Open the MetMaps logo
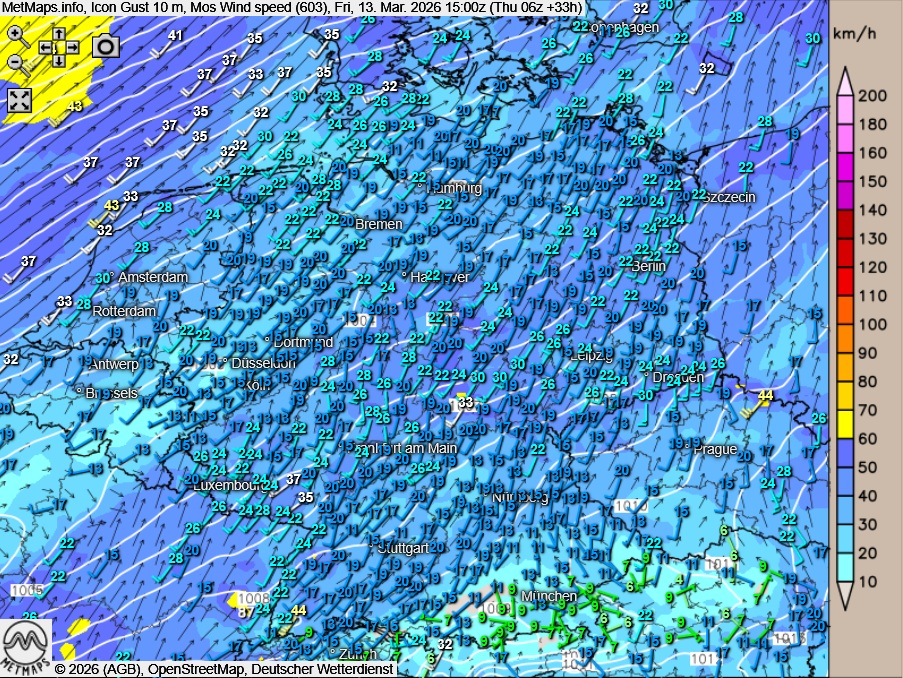 (x=26, y=645)
